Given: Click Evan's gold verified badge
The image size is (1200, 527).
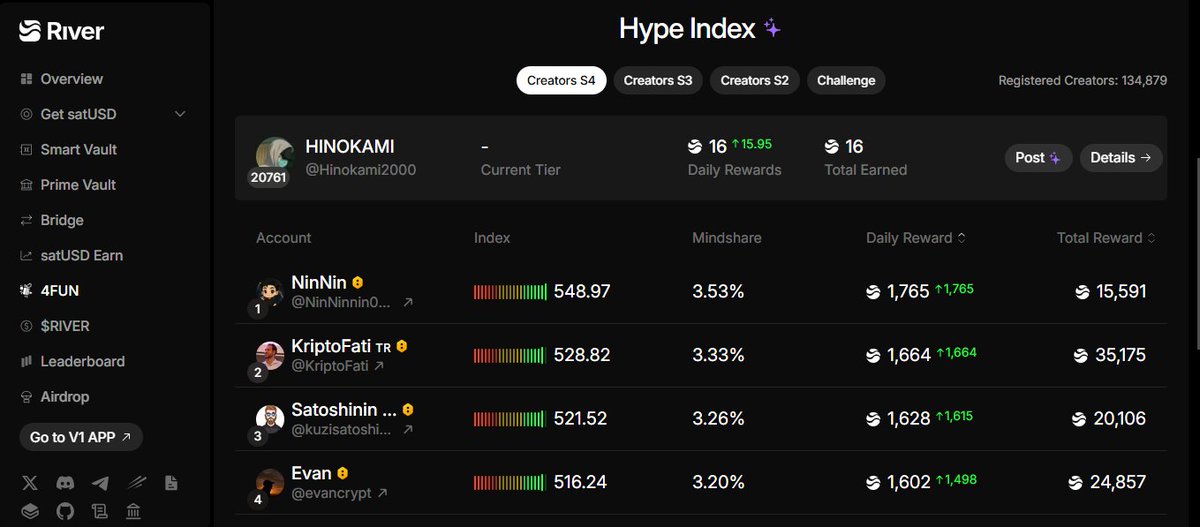Looking at the screenshot, I should coord(343,473).
